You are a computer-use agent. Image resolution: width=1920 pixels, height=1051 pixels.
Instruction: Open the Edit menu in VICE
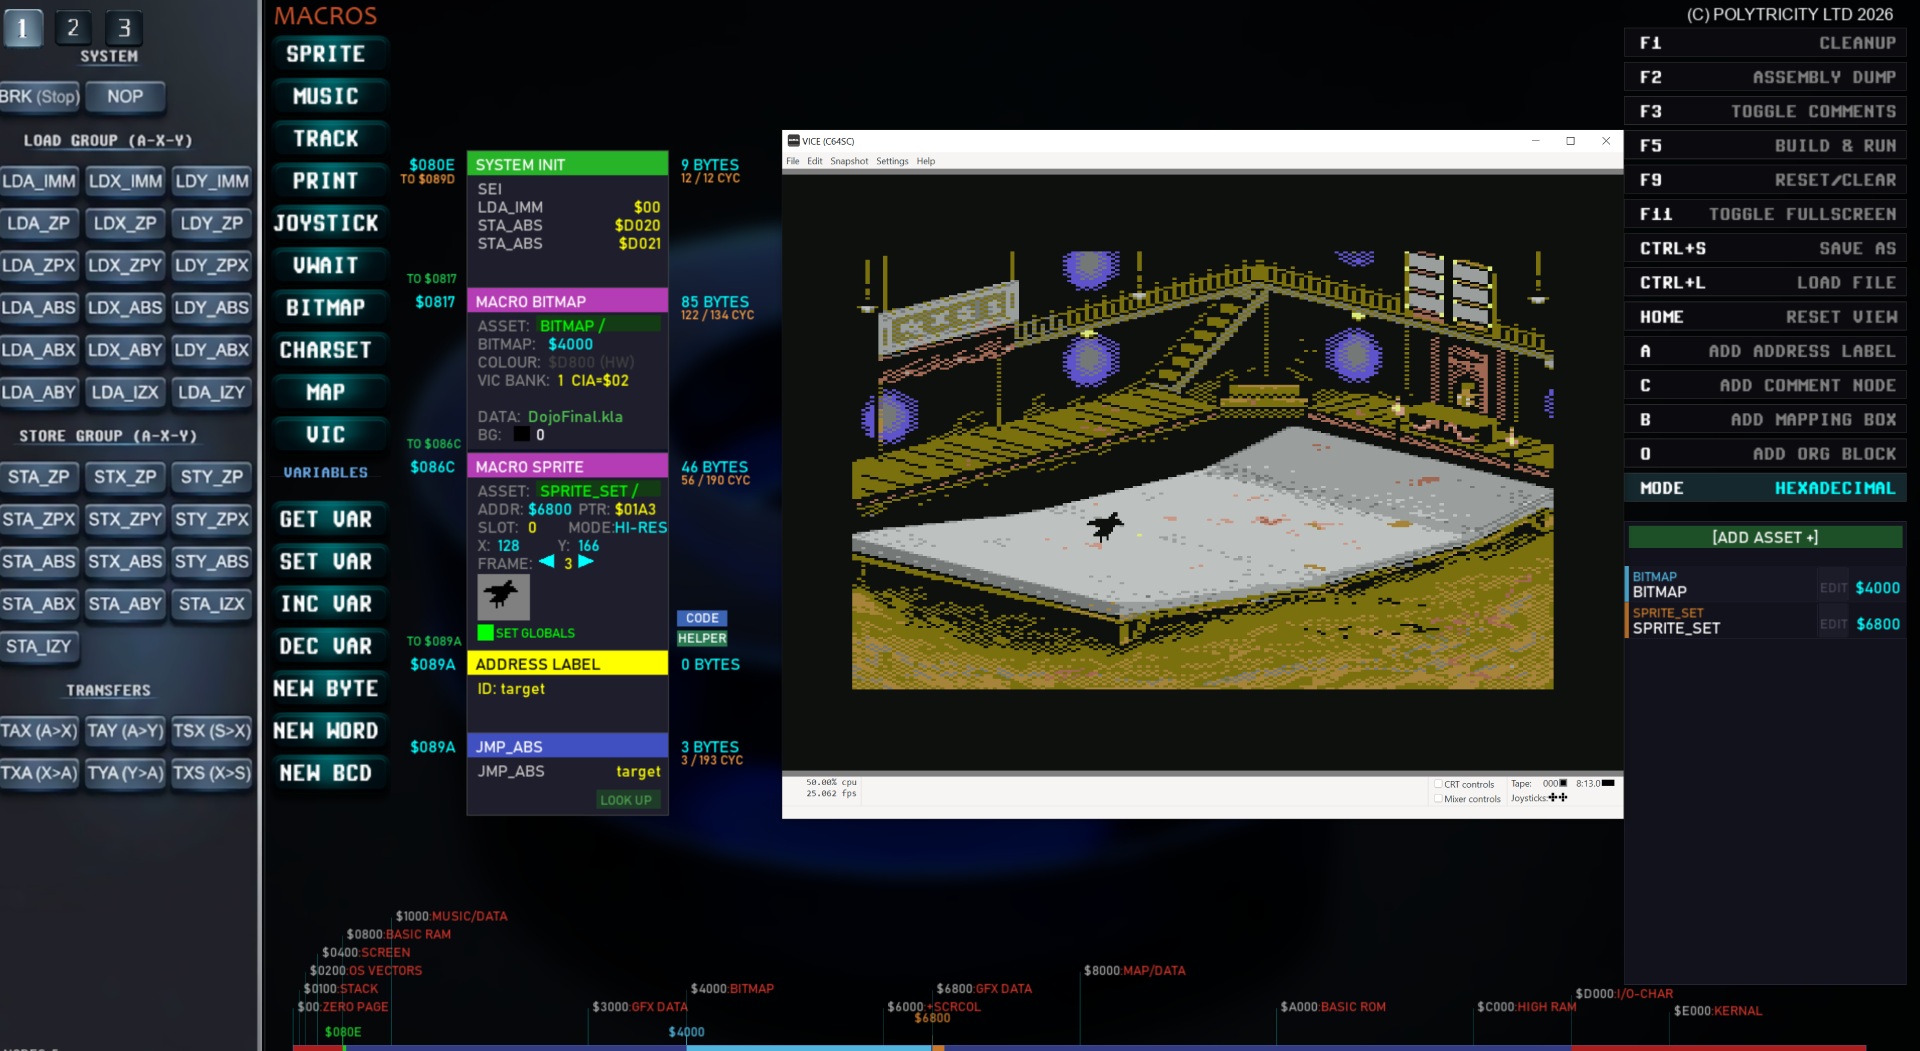815,161
